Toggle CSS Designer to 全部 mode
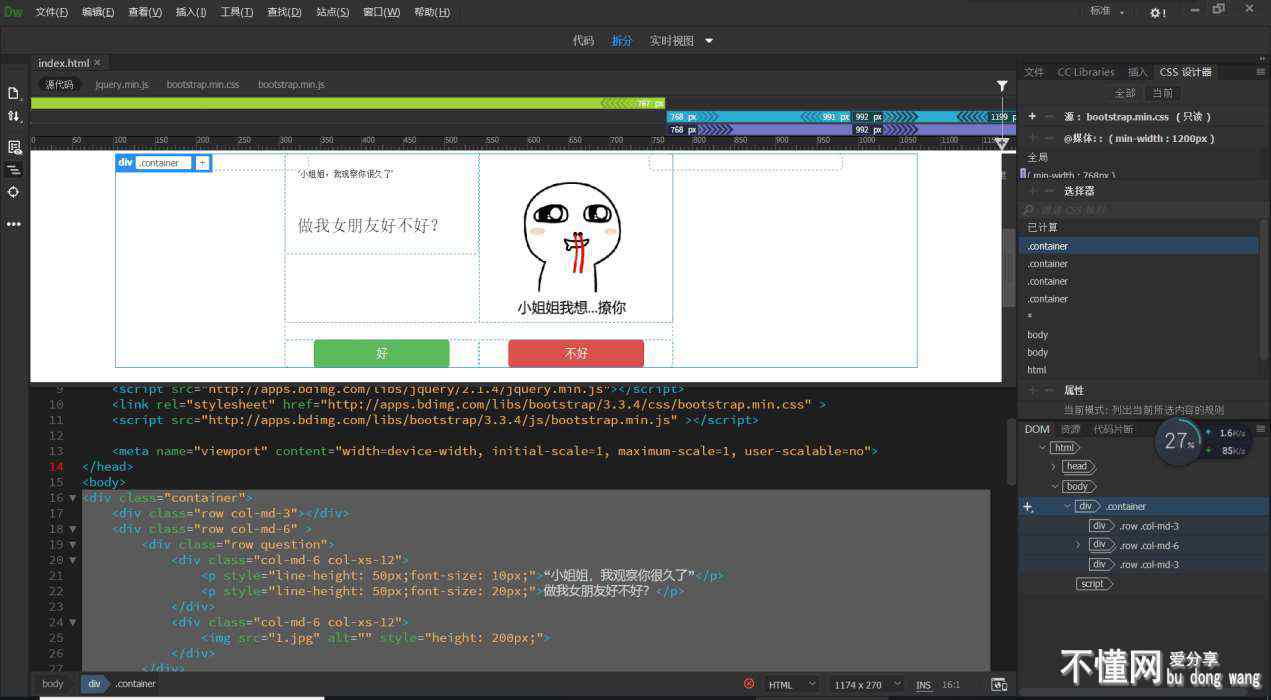This screenshot has height=700, width=1271. click(1125, 93)
